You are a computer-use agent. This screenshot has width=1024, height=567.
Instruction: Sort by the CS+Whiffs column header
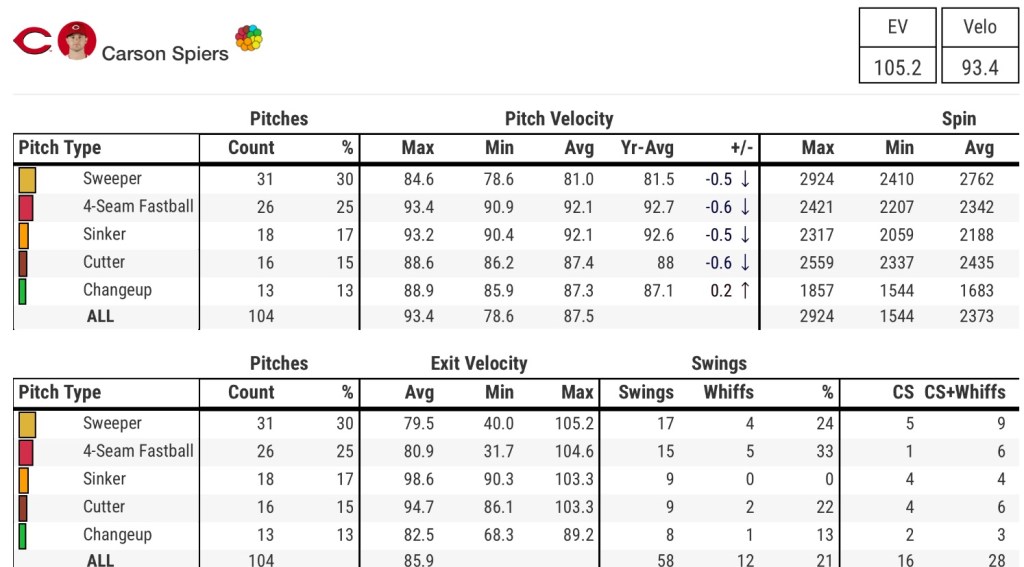pyautogui.click(x=965, y=392)
